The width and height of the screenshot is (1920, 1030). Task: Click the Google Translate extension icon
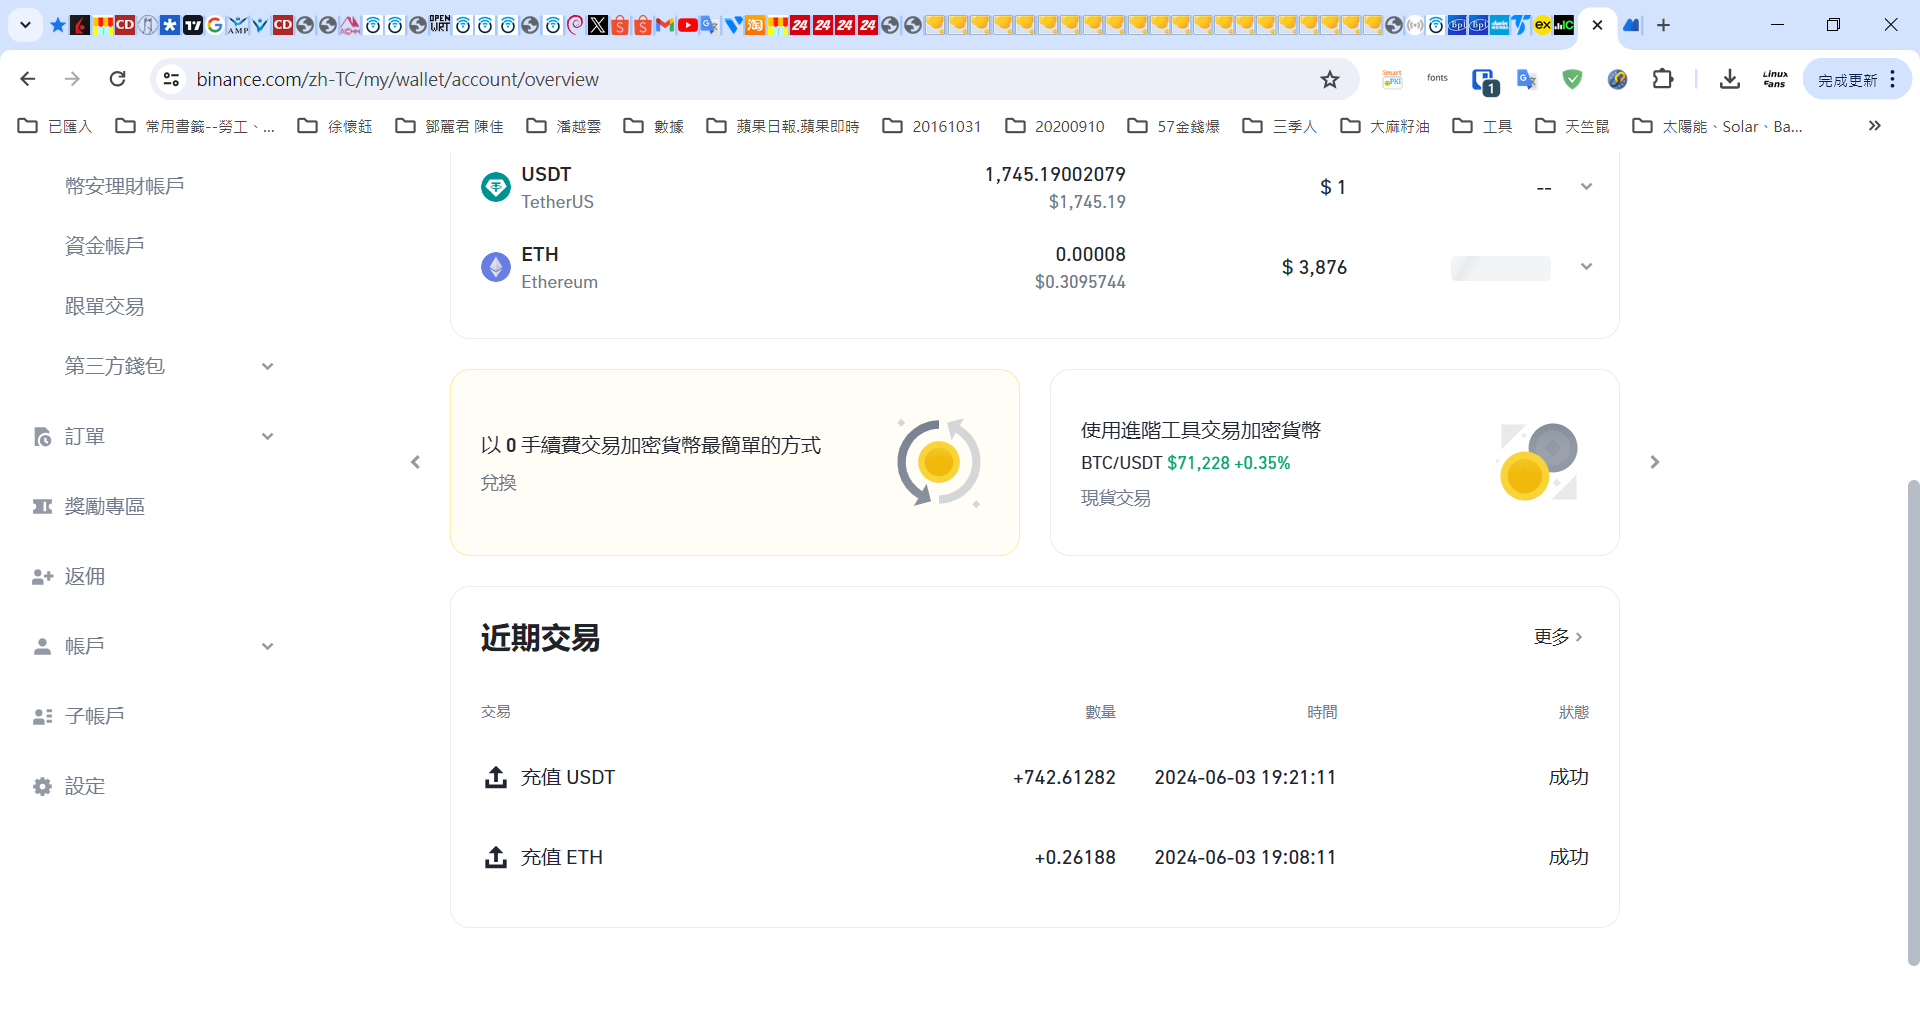1526,79
